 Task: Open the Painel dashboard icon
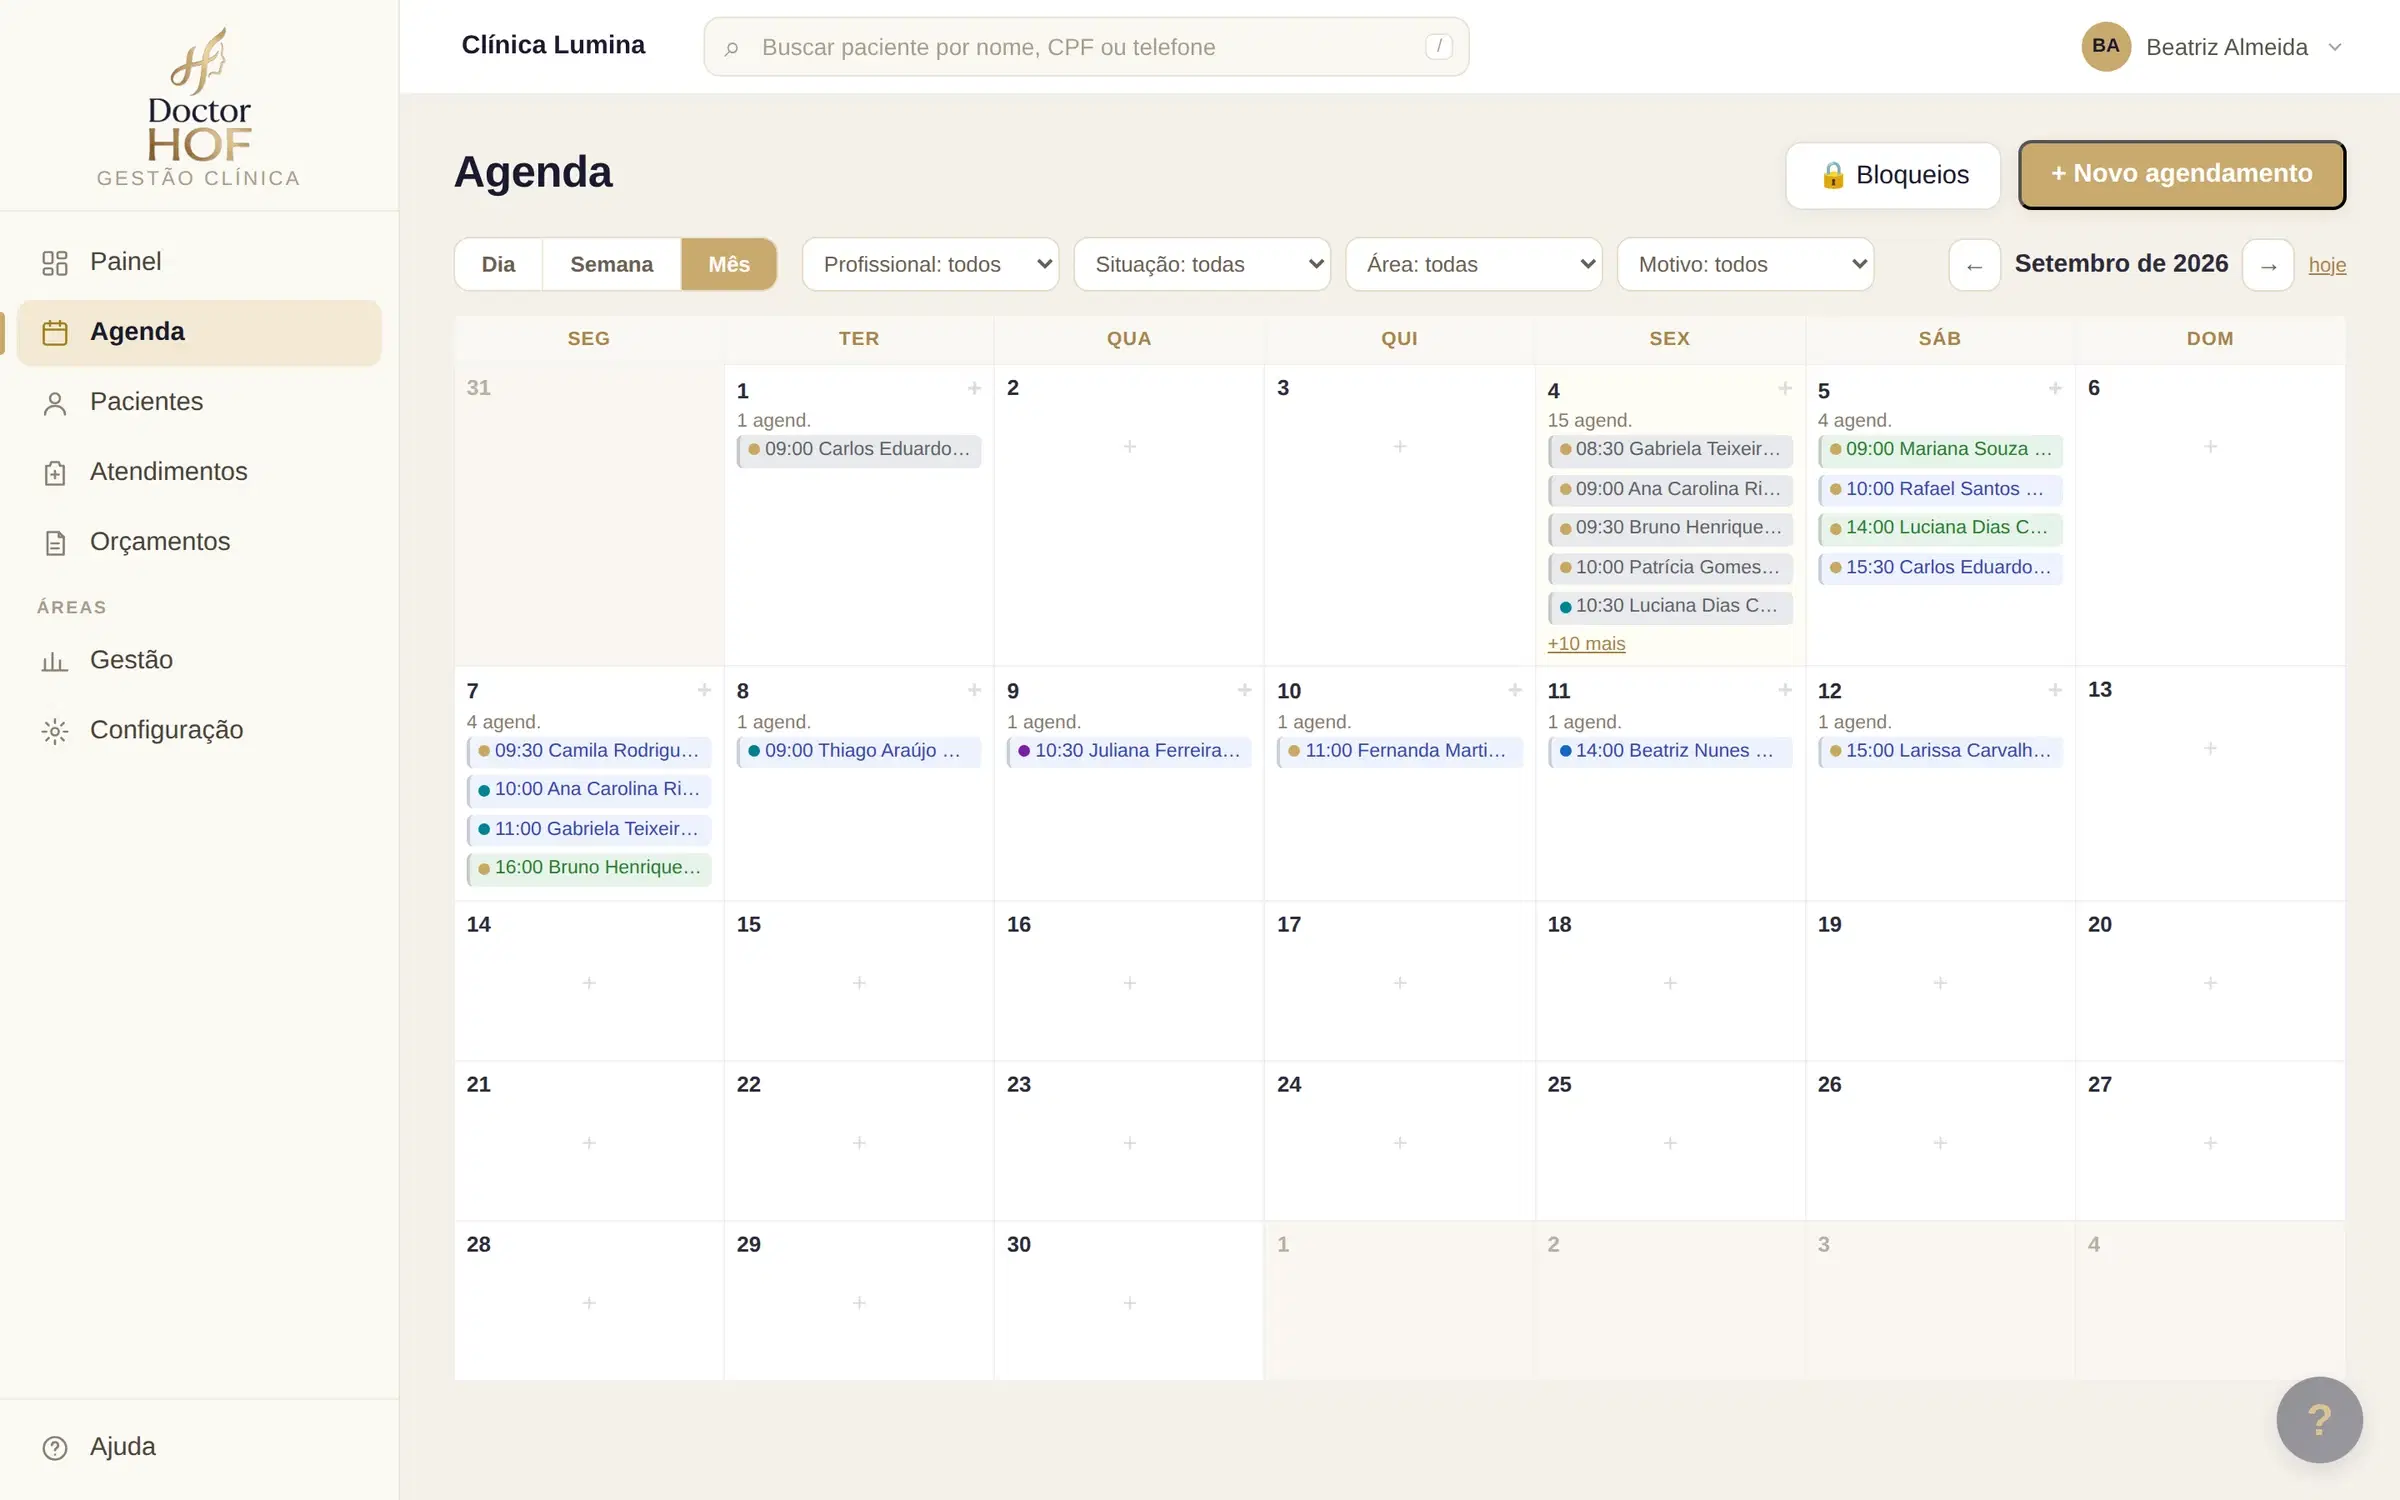pyautogui.click(x=55, y=262)
